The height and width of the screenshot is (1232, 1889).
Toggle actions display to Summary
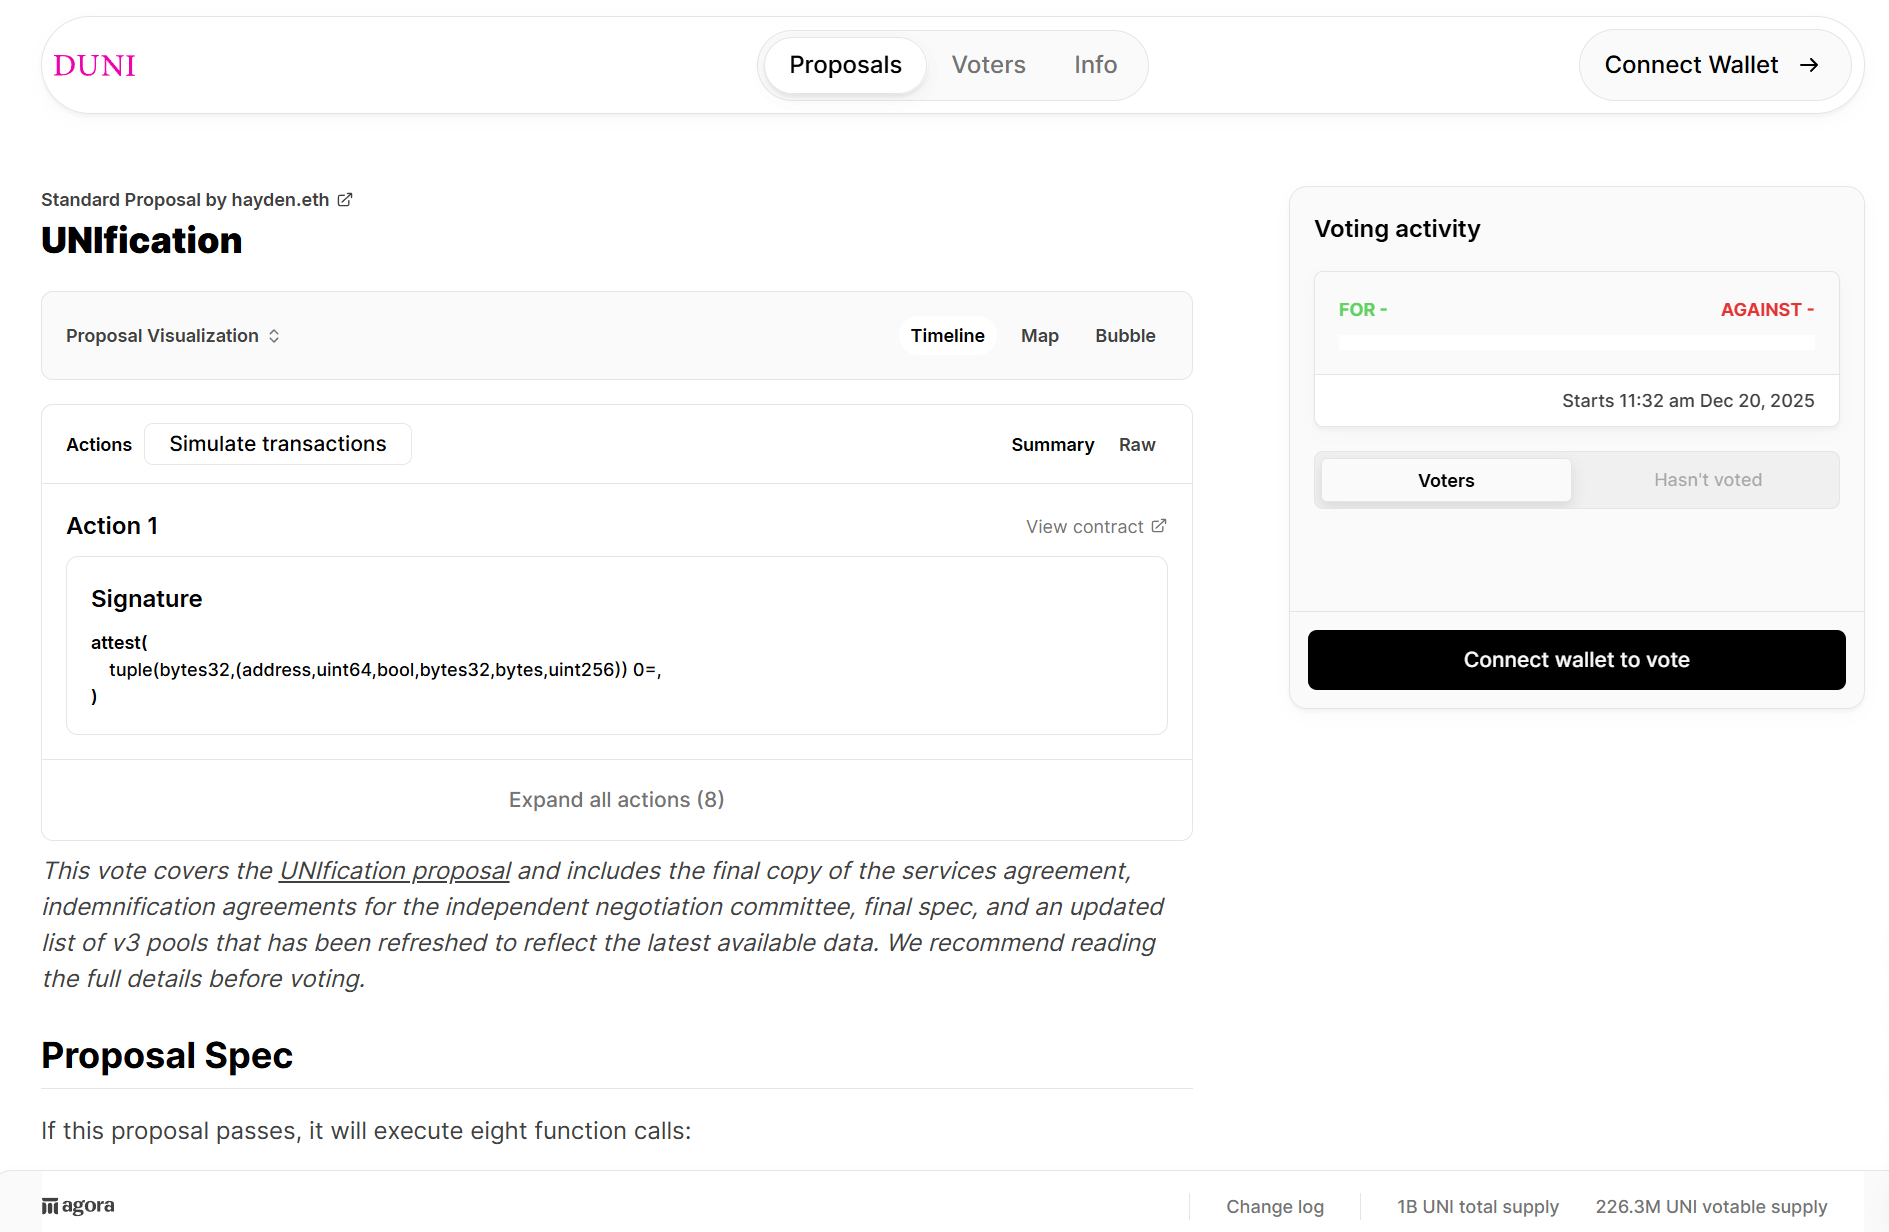[1052, 445]
